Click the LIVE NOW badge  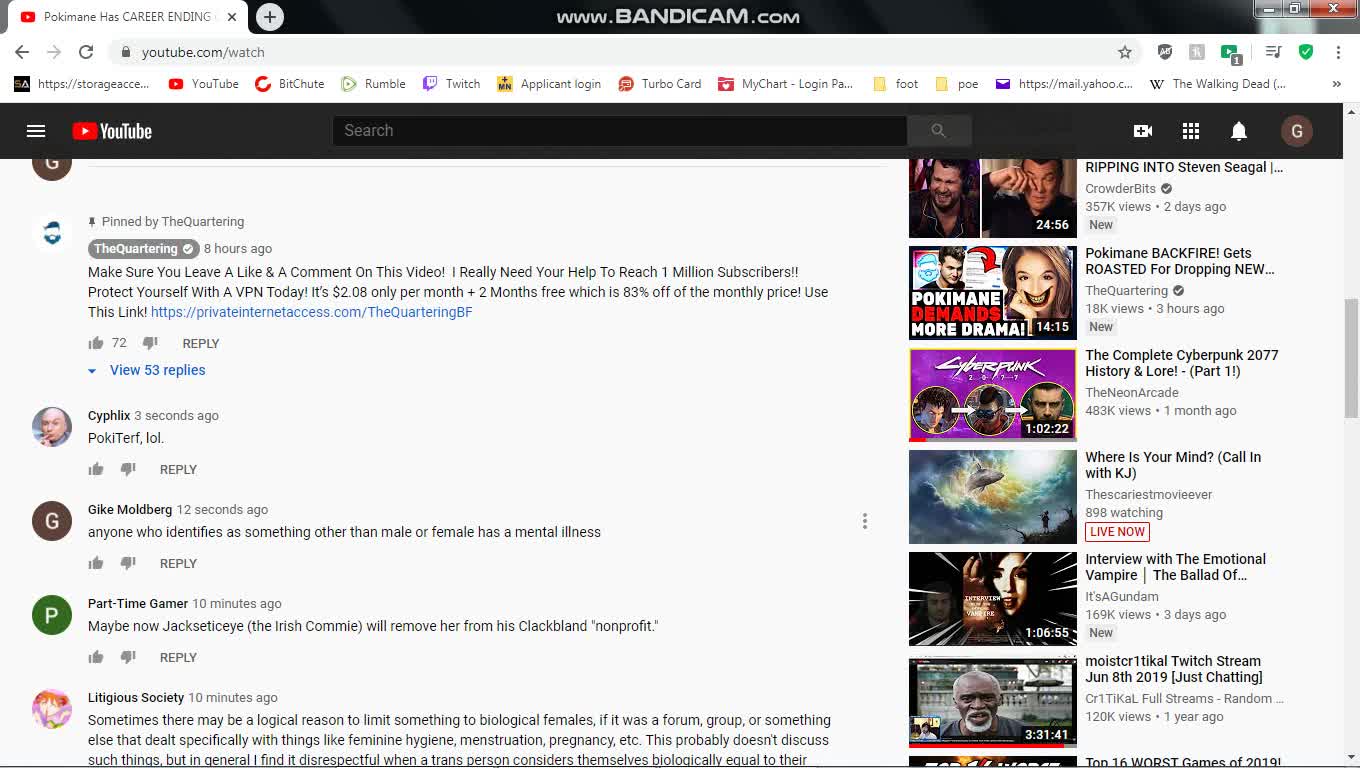coord(1117,532)
